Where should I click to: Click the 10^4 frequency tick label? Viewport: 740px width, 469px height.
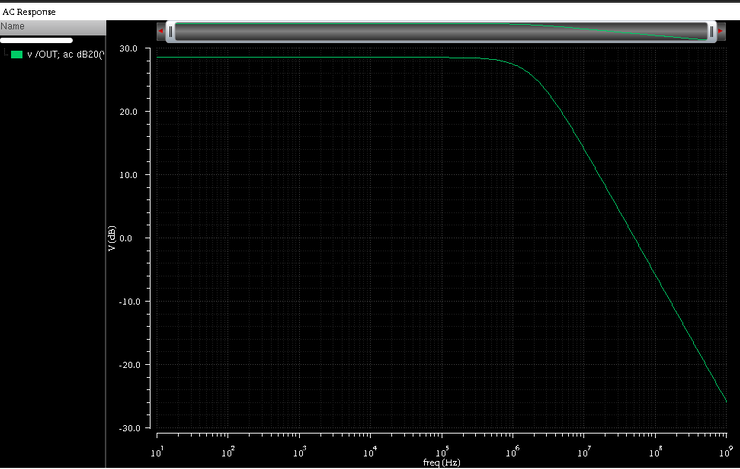(370, 452)
